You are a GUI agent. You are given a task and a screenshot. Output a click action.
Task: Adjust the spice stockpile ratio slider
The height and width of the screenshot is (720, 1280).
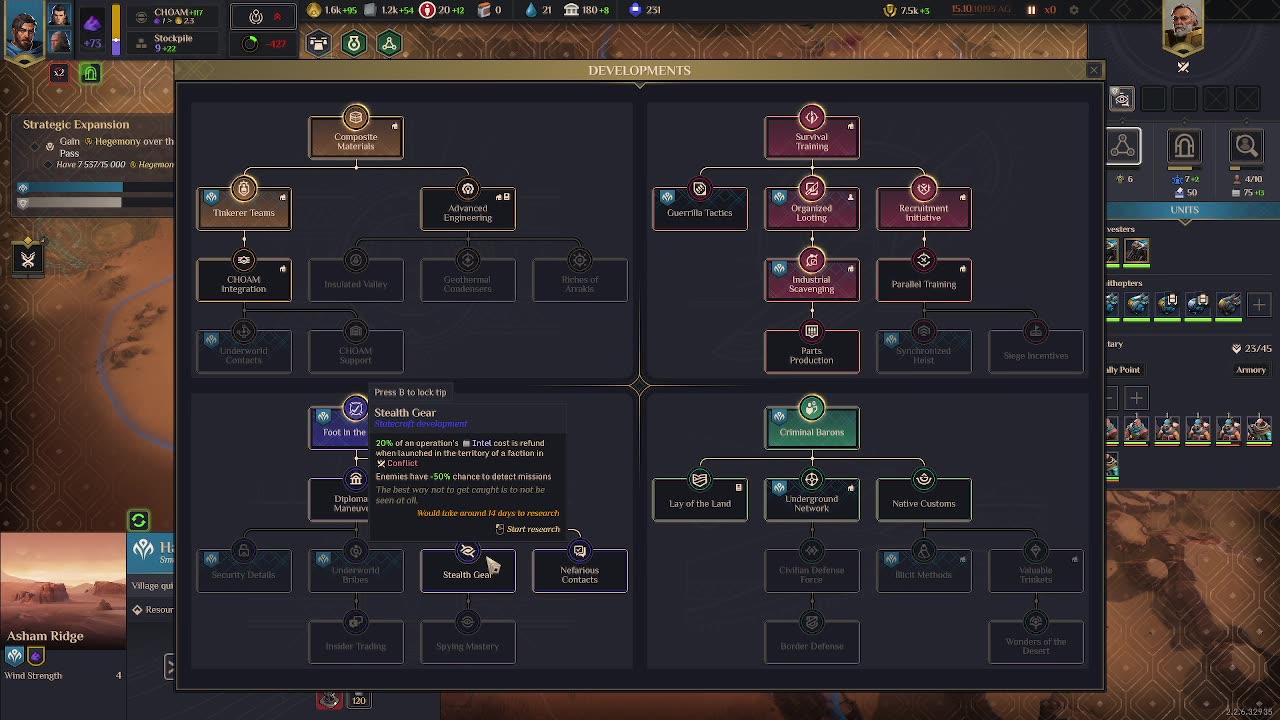(116, 29)
